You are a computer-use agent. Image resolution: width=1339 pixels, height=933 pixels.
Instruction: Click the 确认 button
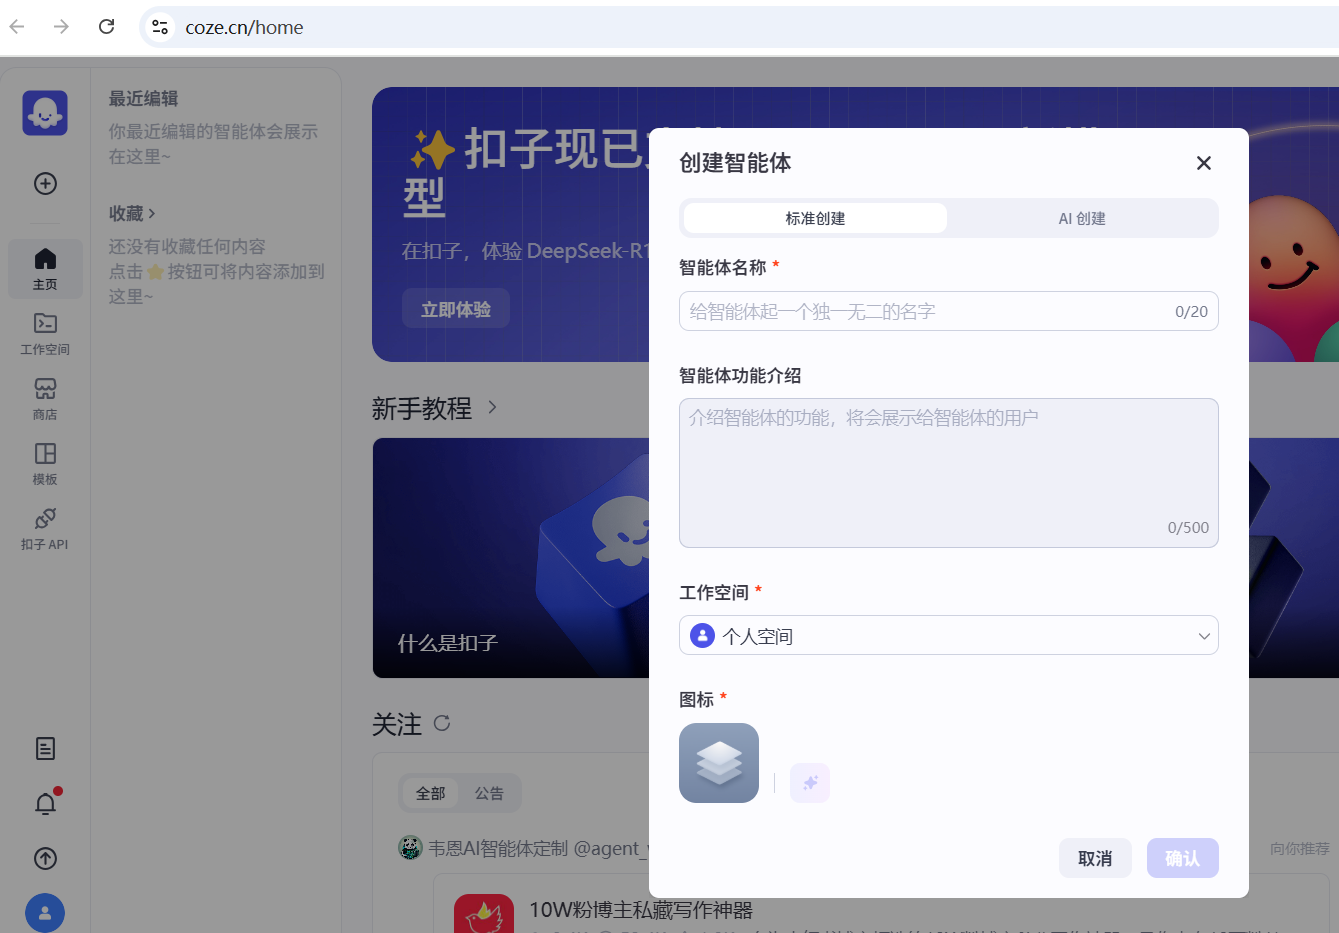[x=1183, y=858]
